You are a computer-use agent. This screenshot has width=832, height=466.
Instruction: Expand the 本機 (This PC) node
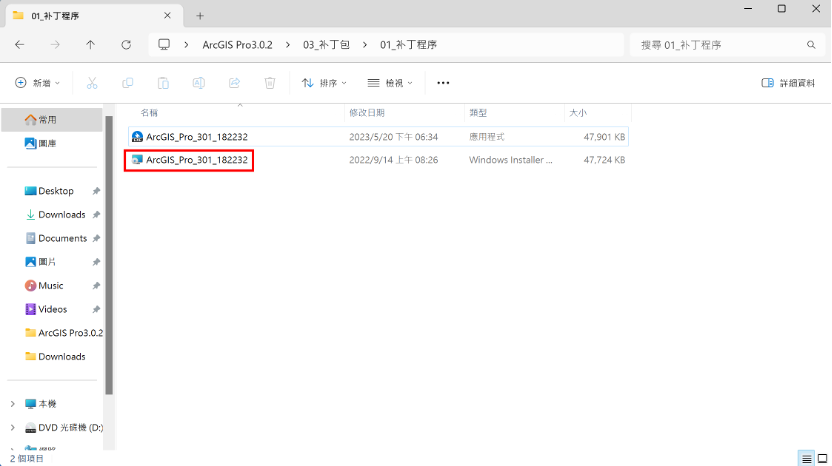pos(13,404)
